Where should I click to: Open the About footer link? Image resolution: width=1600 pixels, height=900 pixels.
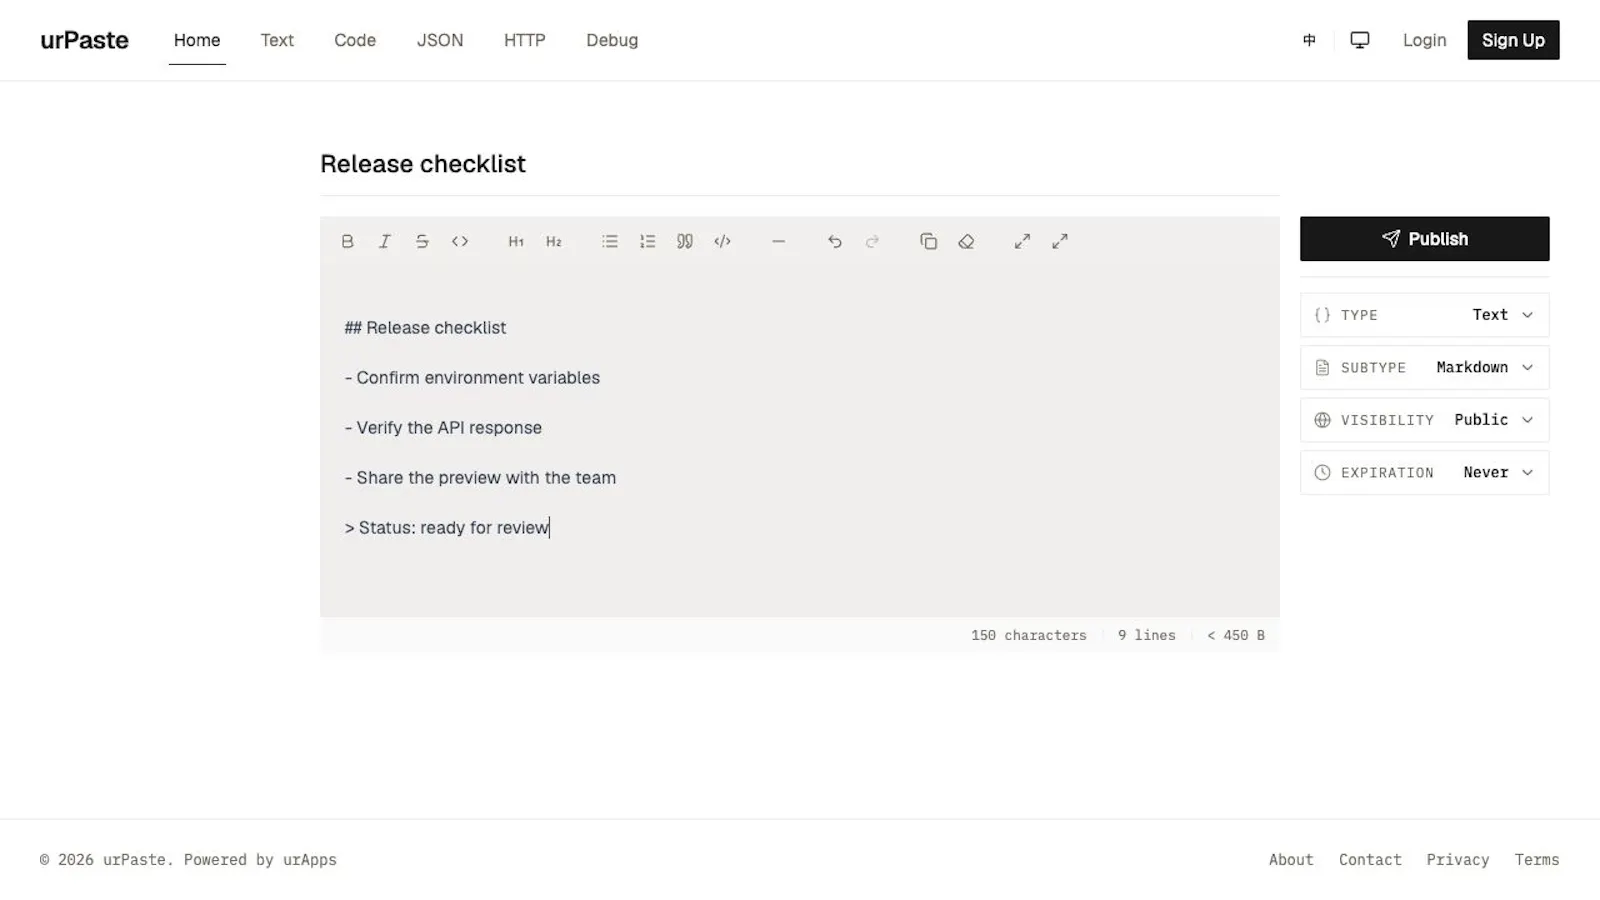pyautogui.click(x=1291, y=860)
